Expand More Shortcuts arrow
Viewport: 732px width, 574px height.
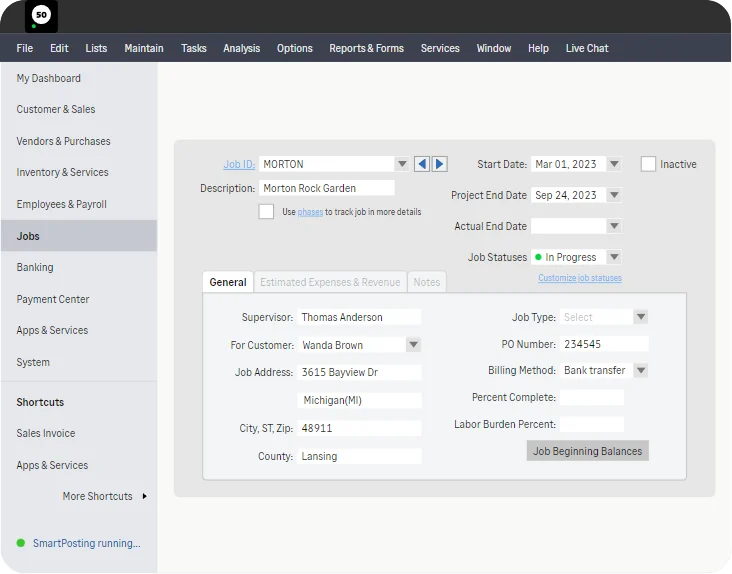[144, 496]
